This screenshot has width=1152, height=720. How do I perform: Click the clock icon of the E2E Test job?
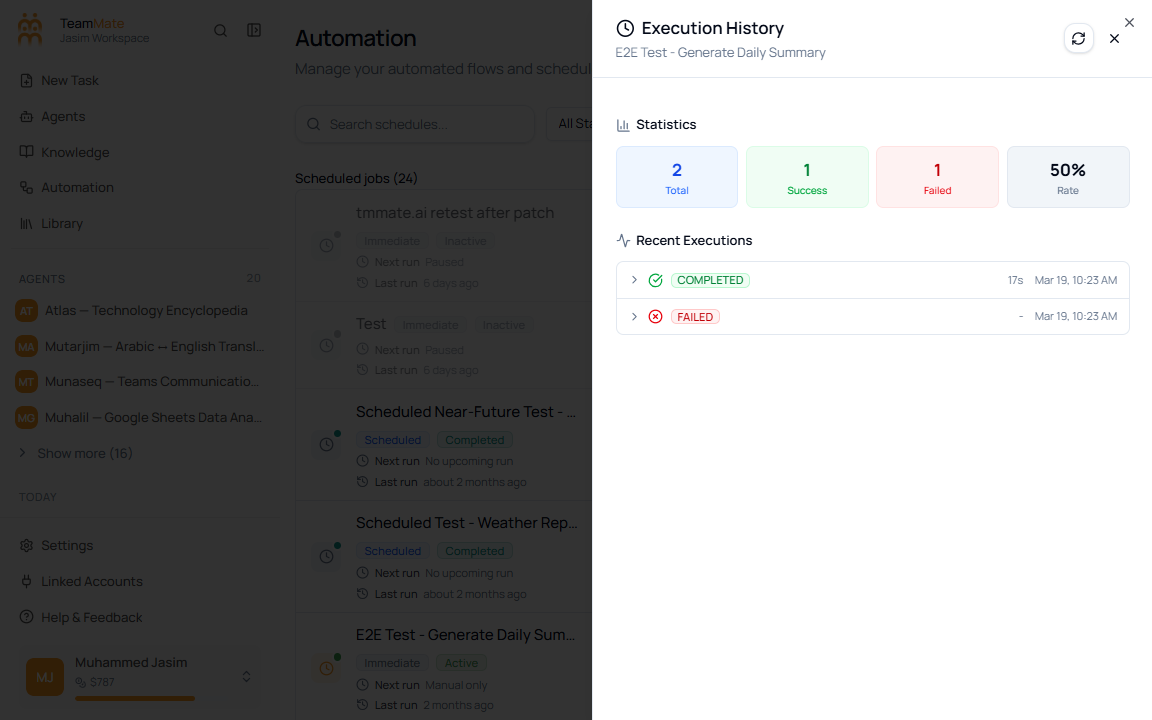coord(326,669)
